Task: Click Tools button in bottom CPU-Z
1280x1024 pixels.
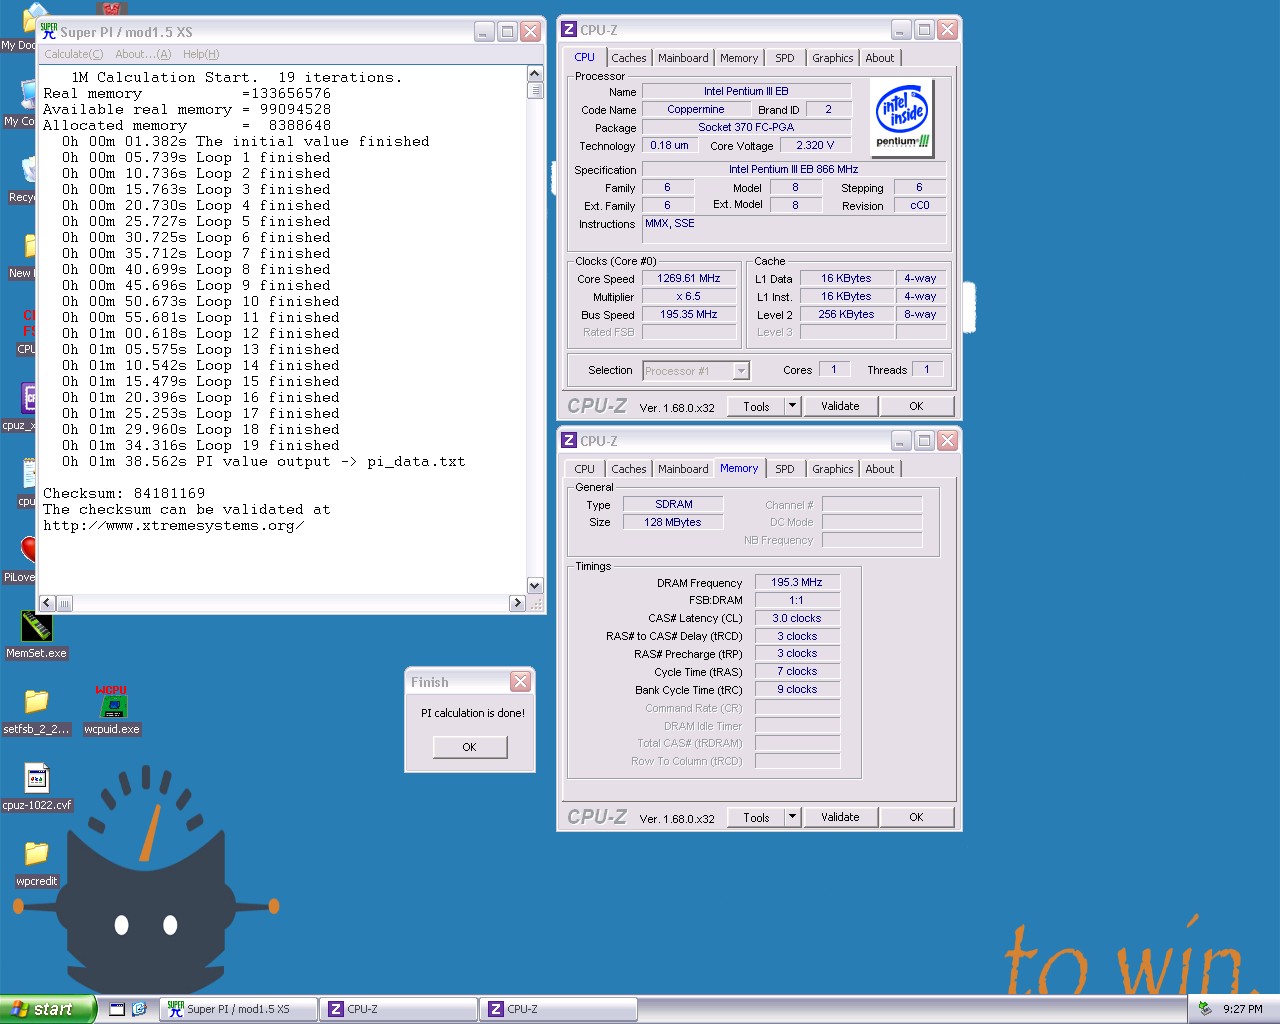Action: pos(756,817)
